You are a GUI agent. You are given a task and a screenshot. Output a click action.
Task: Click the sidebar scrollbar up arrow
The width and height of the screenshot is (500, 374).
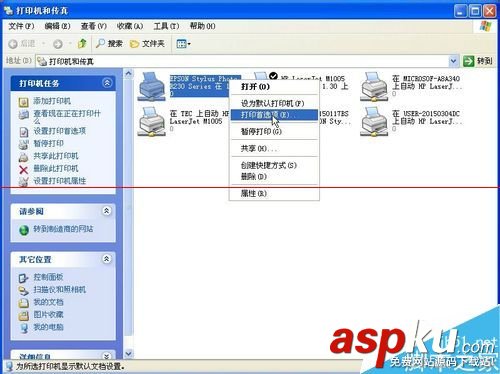[128, 73]
